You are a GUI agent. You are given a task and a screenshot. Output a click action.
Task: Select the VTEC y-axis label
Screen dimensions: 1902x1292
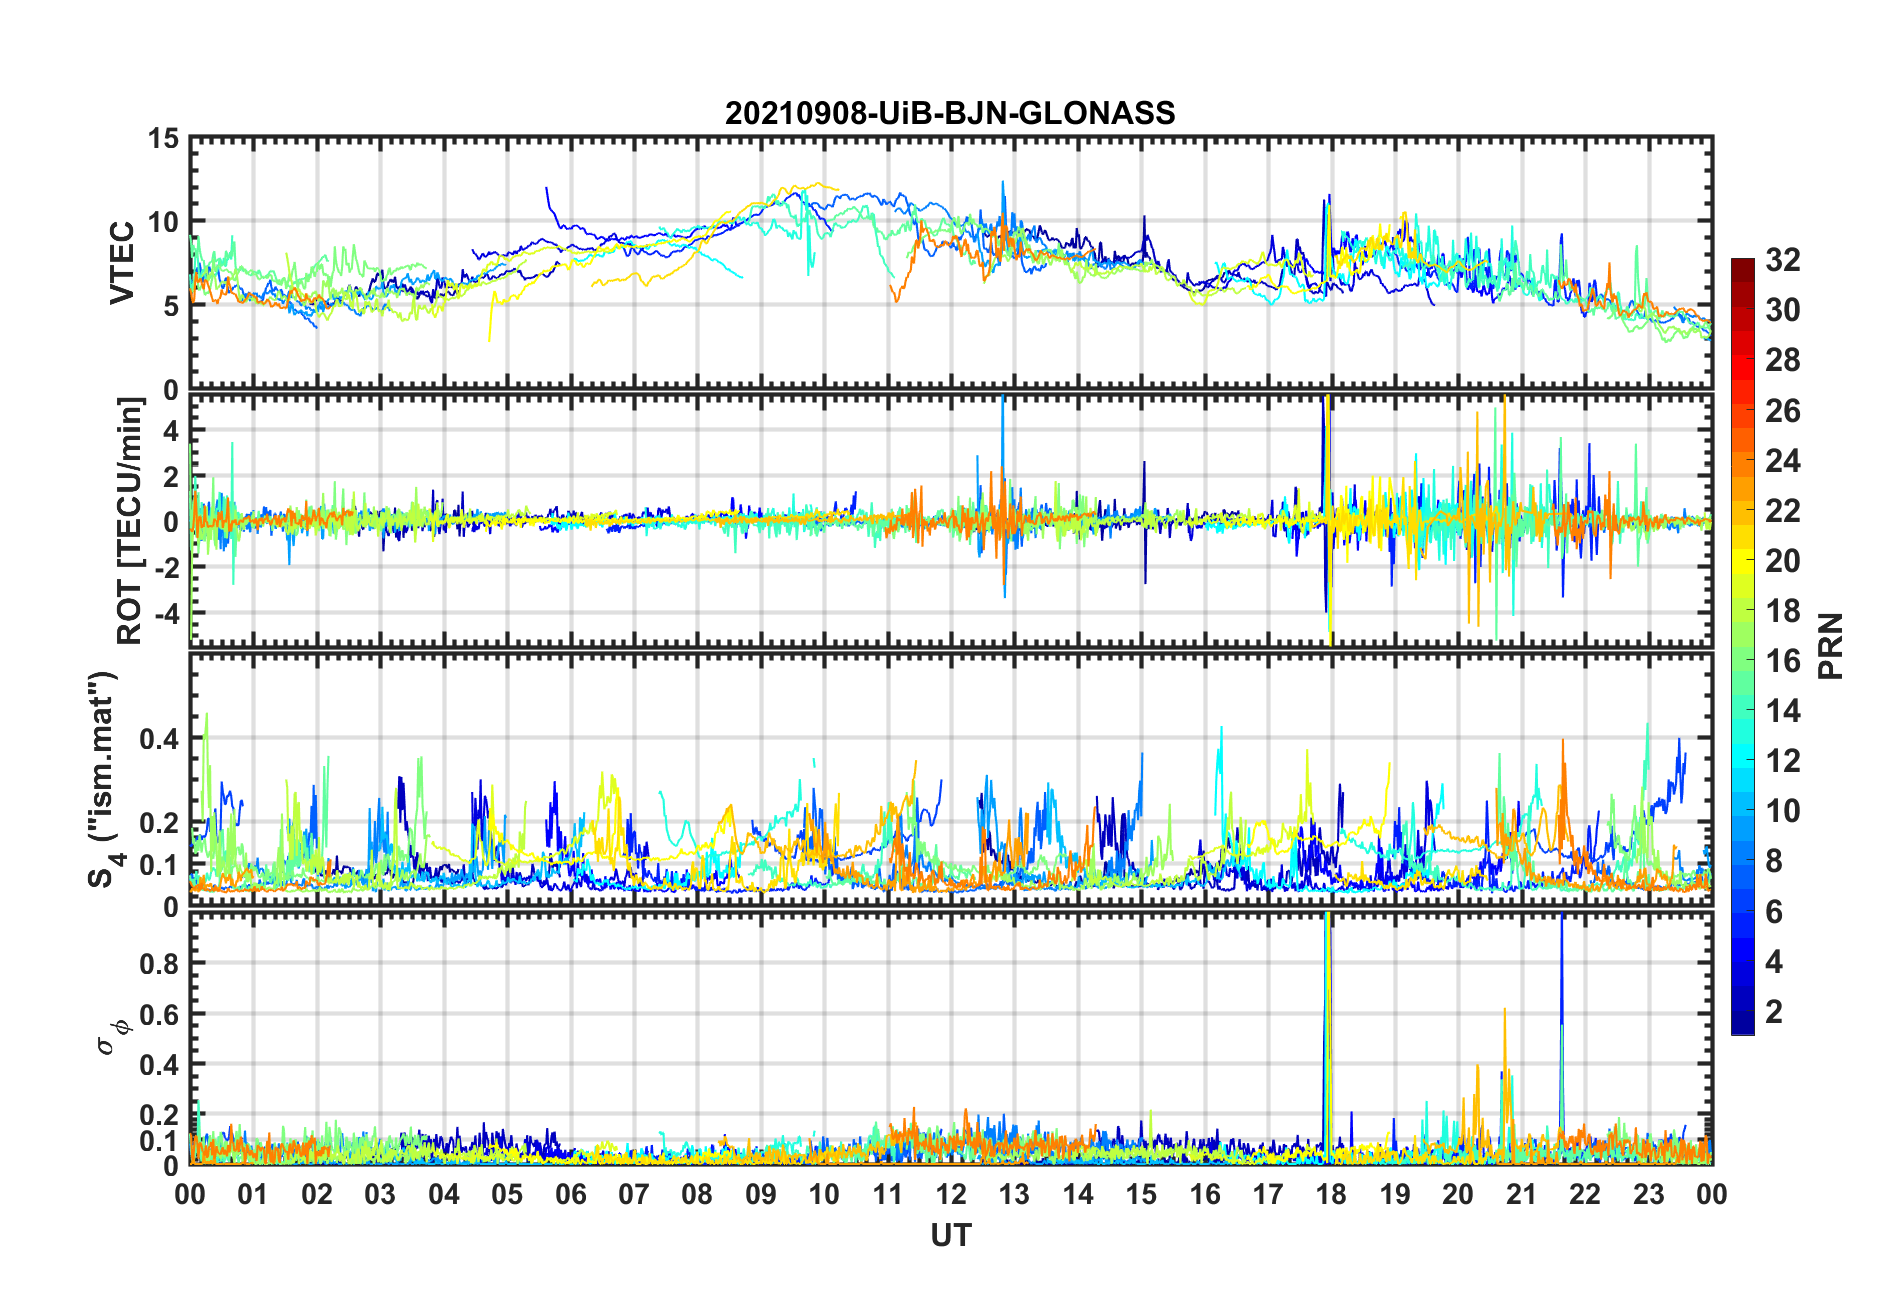[x=122, y=263]
